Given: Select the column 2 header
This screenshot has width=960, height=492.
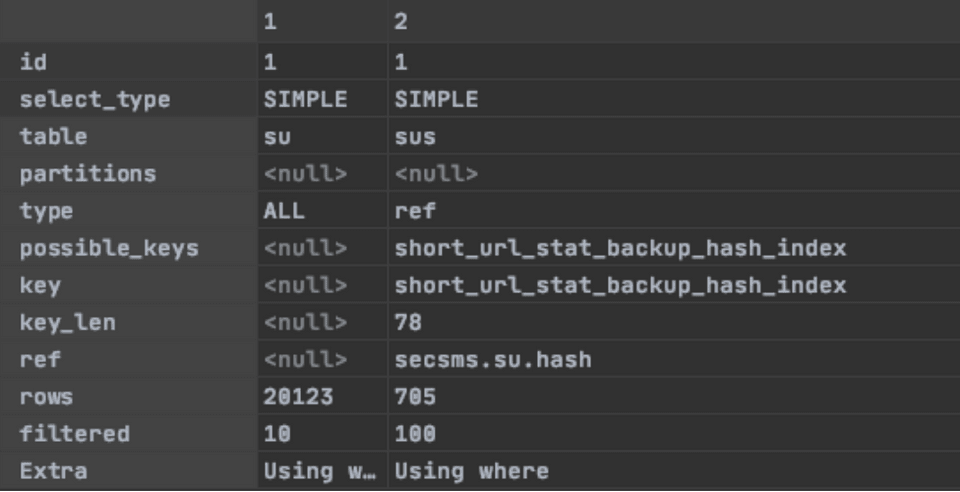Looking at the screenshot, I should click(x=674, y=22).
